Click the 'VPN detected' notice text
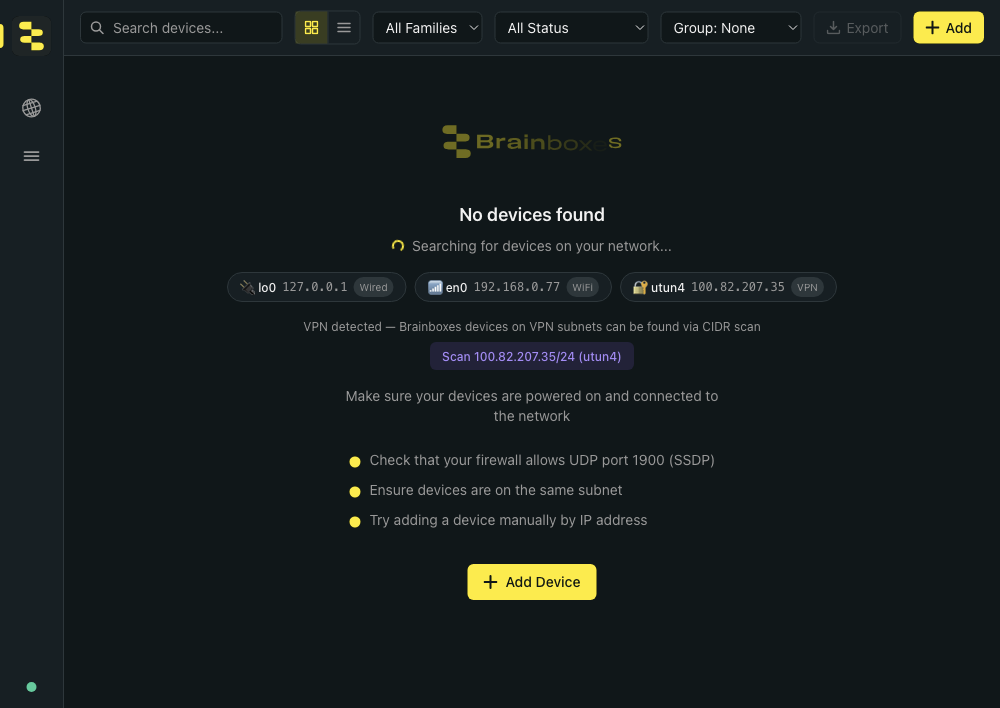 tap(532, 327)
